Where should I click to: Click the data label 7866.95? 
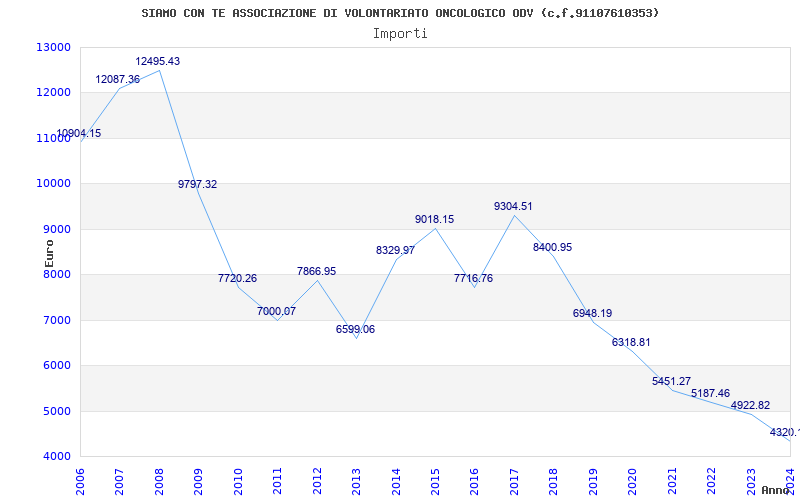[316, 271]
